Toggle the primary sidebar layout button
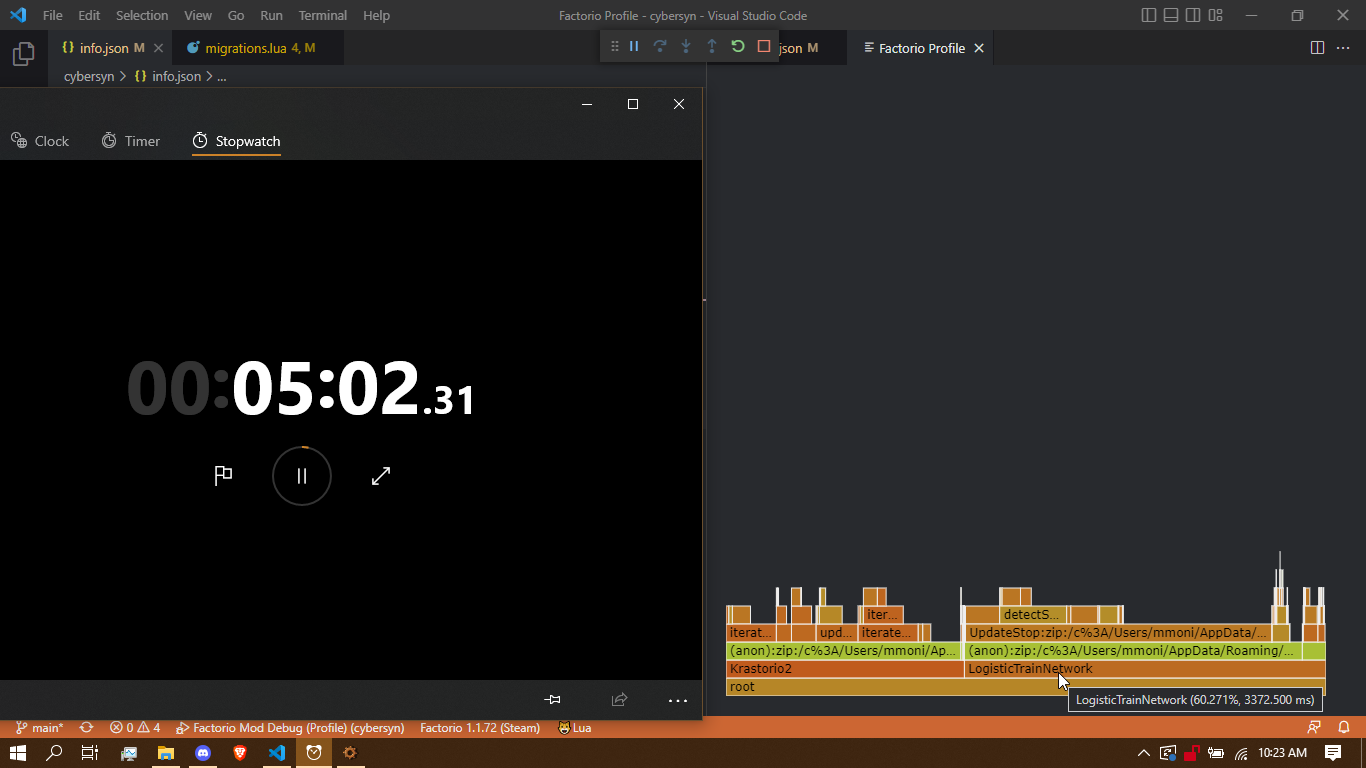 point(1149,16)
